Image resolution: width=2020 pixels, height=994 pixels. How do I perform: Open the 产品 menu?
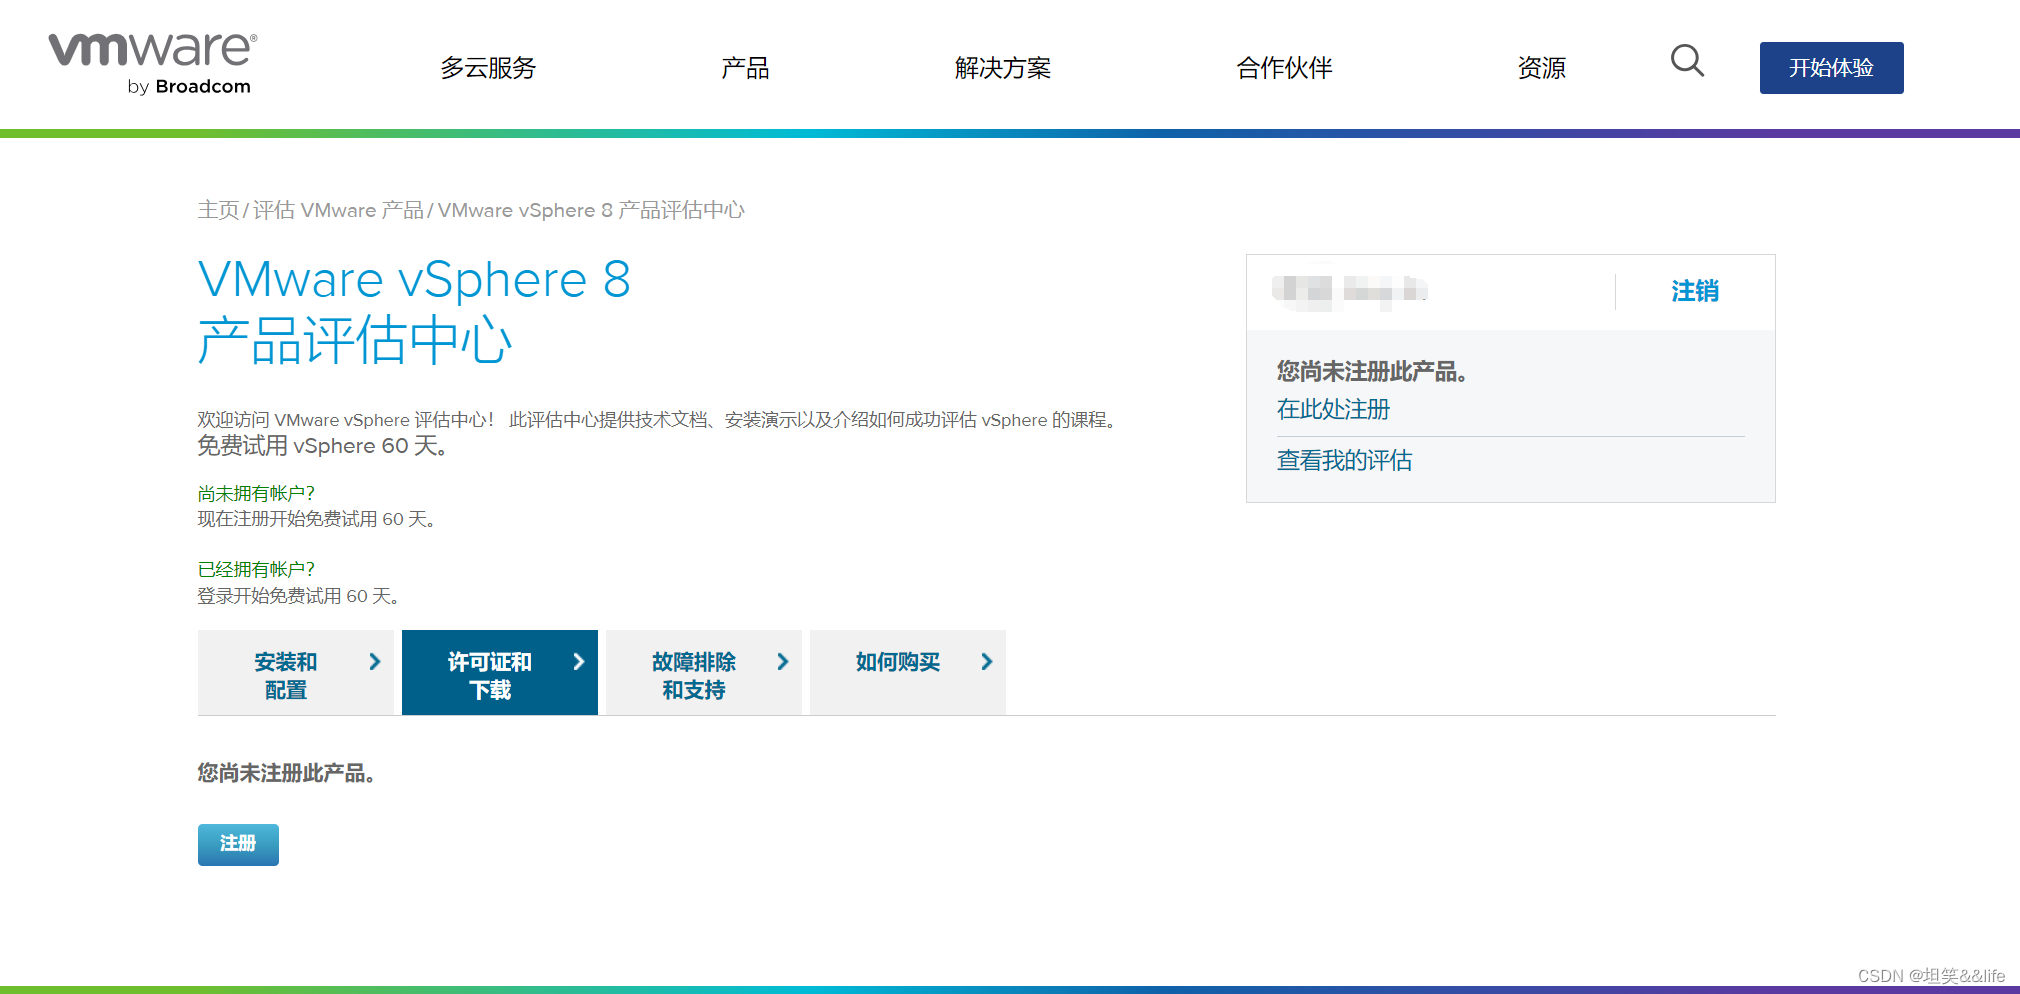pyautogui.click(x=744, y=68)
